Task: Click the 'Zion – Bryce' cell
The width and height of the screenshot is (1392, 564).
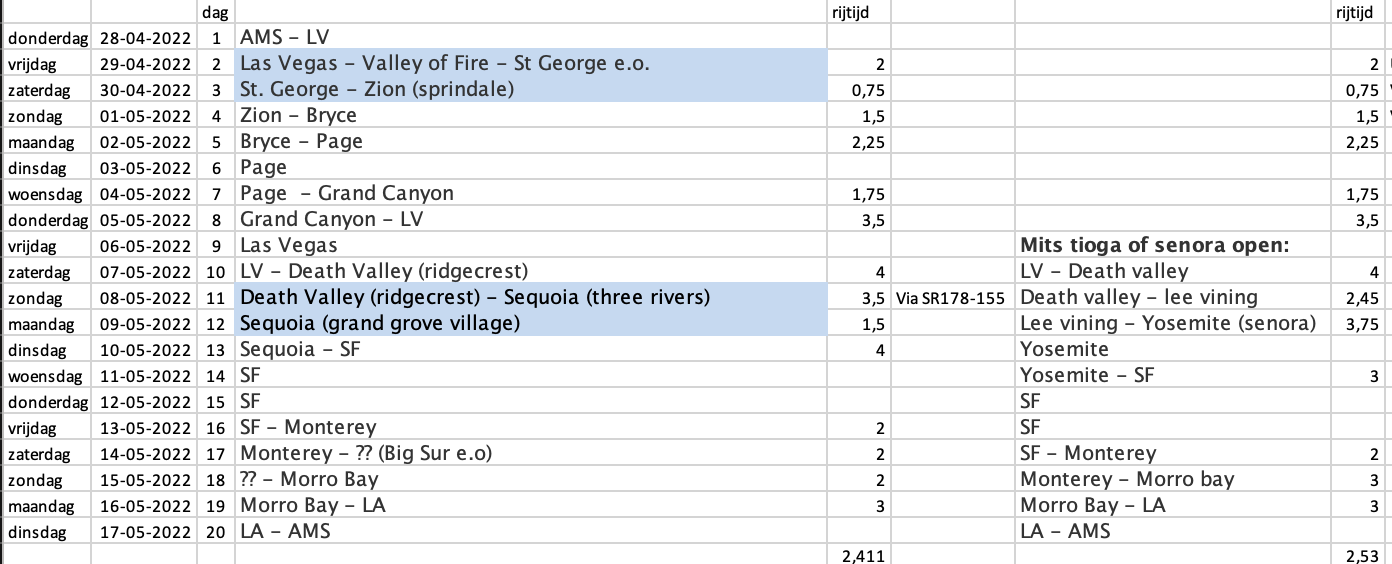Action: [x=298, y=115]
